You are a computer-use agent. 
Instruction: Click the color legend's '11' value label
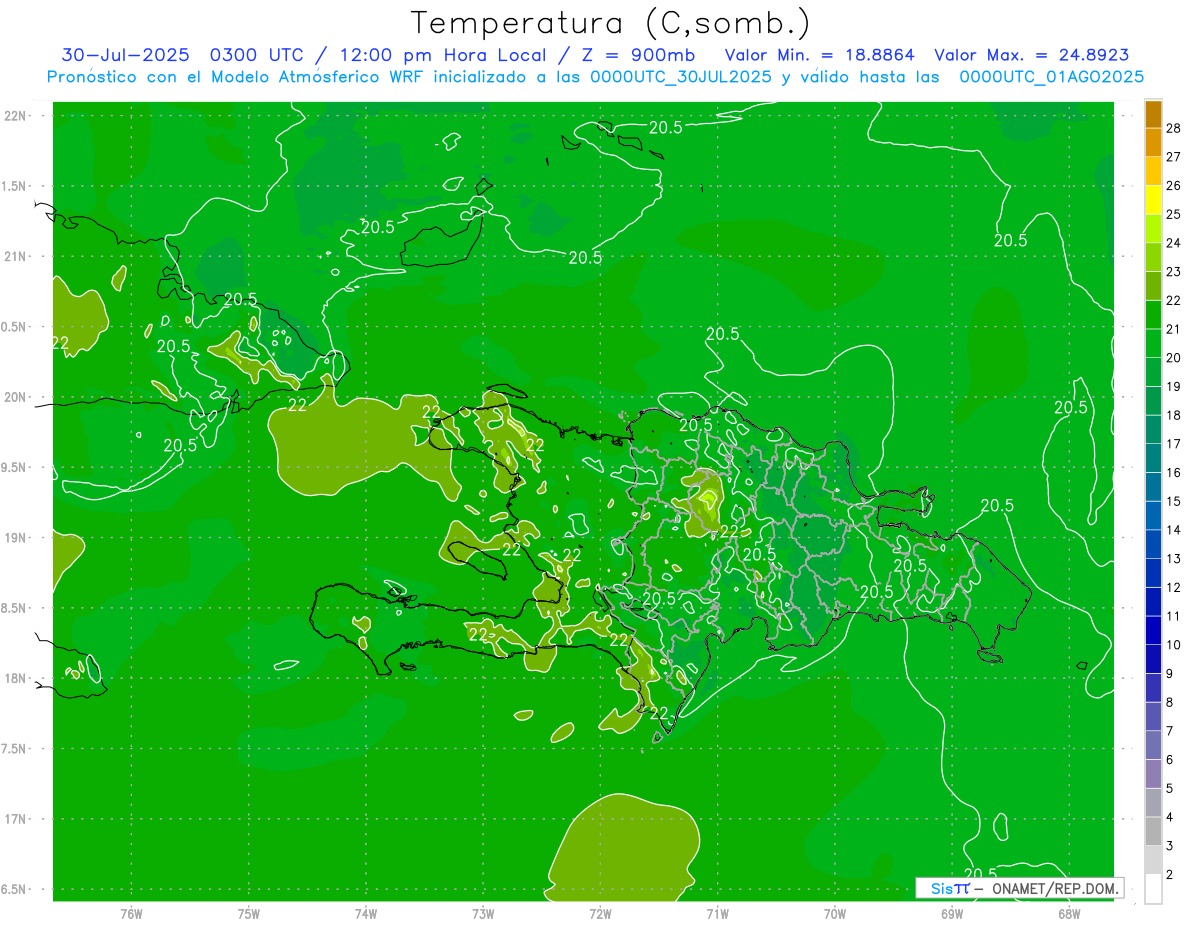[x=1174, y=616]
